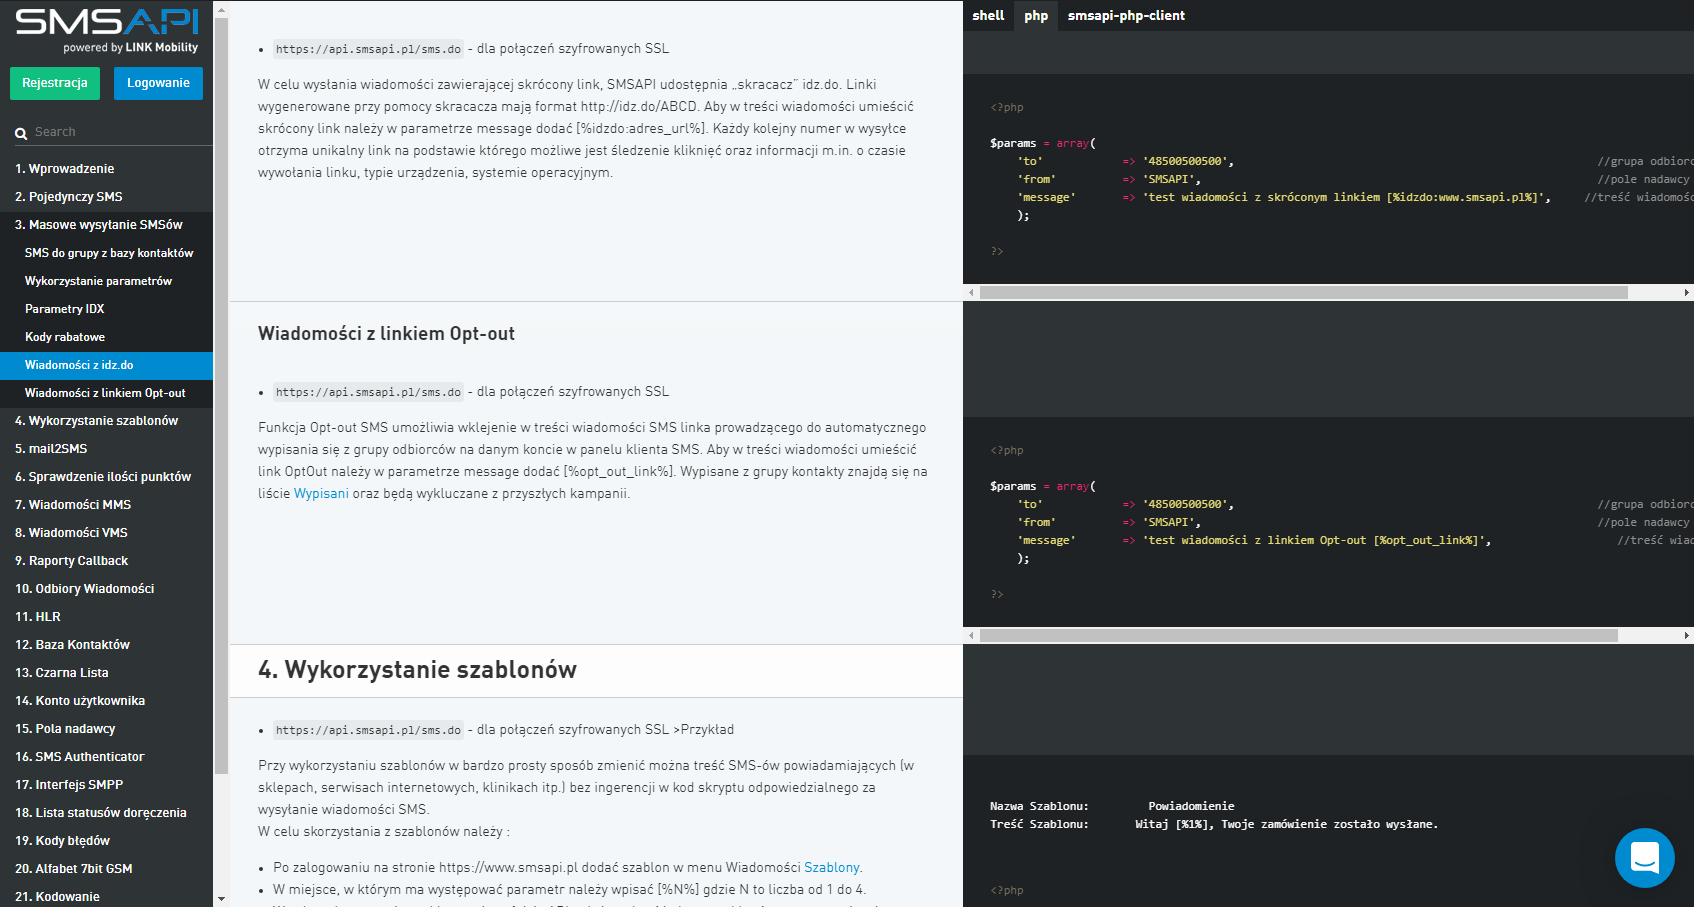Switch to the php code tab
Screen dimensions: 1694x907
tap(1036, 15)
